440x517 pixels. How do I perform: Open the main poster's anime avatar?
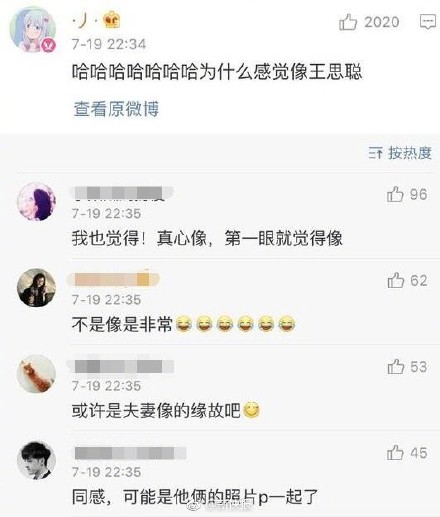(x=32, y=30)
